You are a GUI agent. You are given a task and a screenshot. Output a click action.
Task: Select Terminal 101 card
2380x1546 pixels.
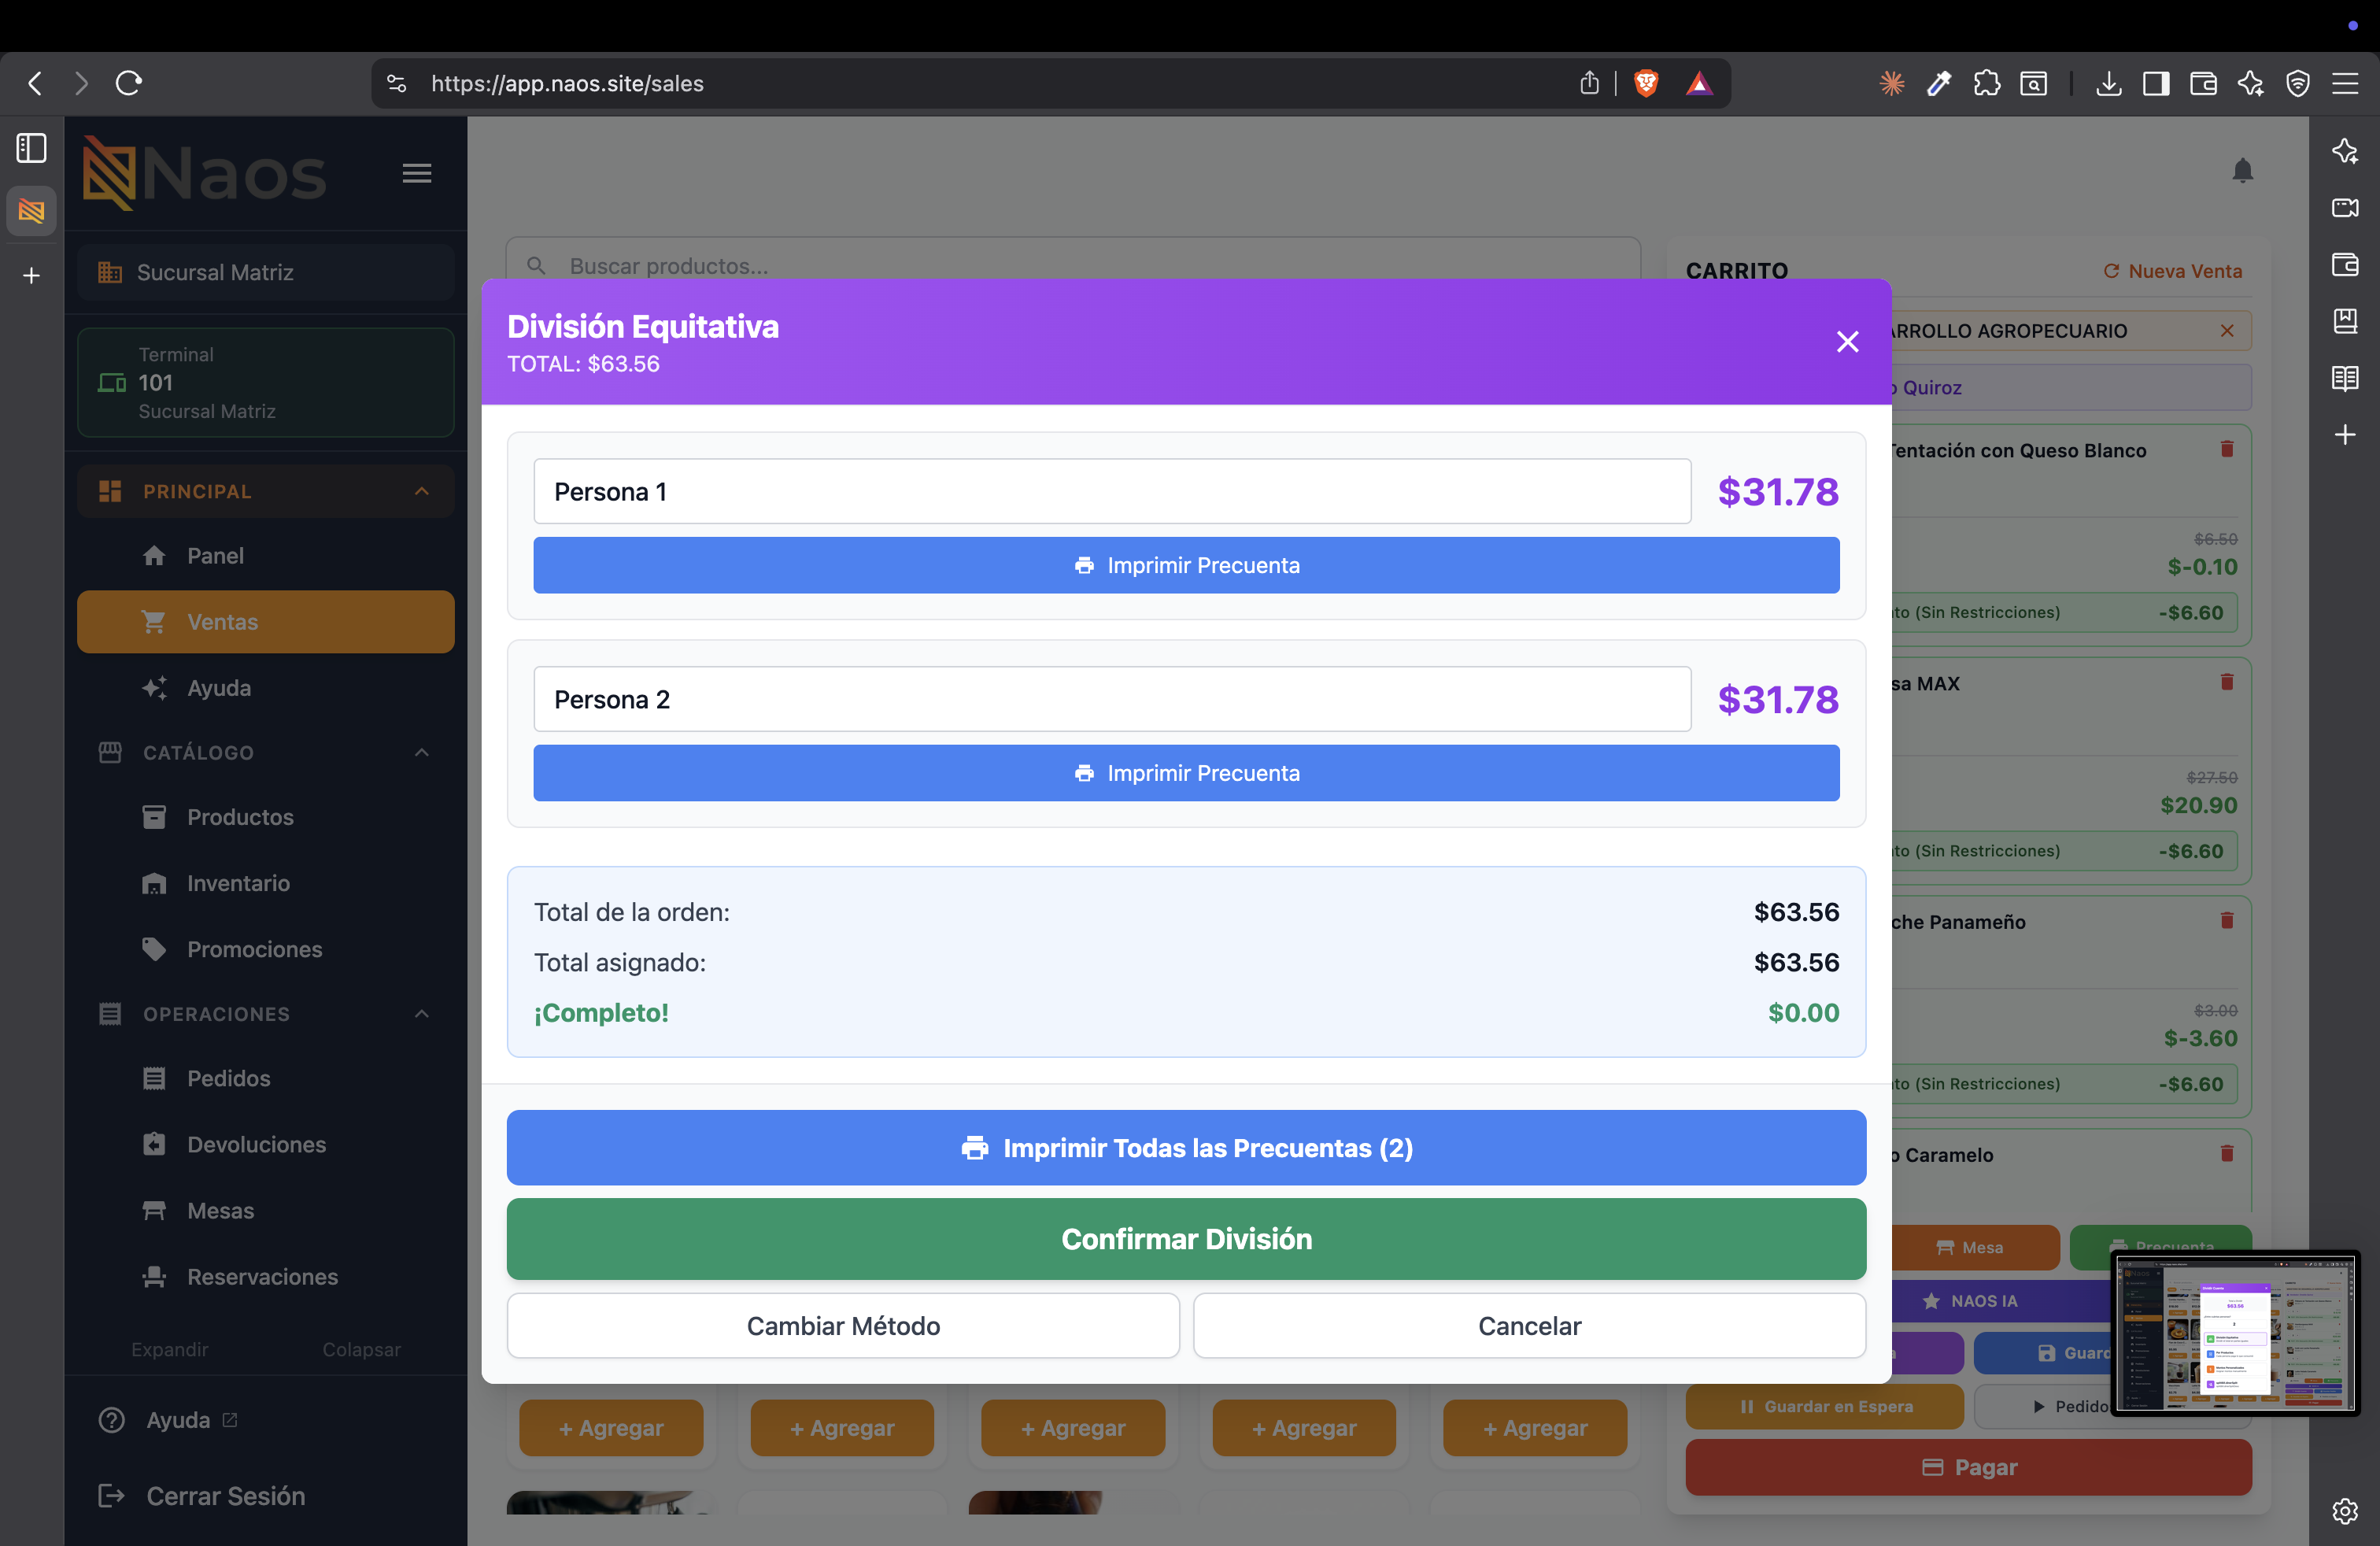pyautogui.click(x=265, y=383)
